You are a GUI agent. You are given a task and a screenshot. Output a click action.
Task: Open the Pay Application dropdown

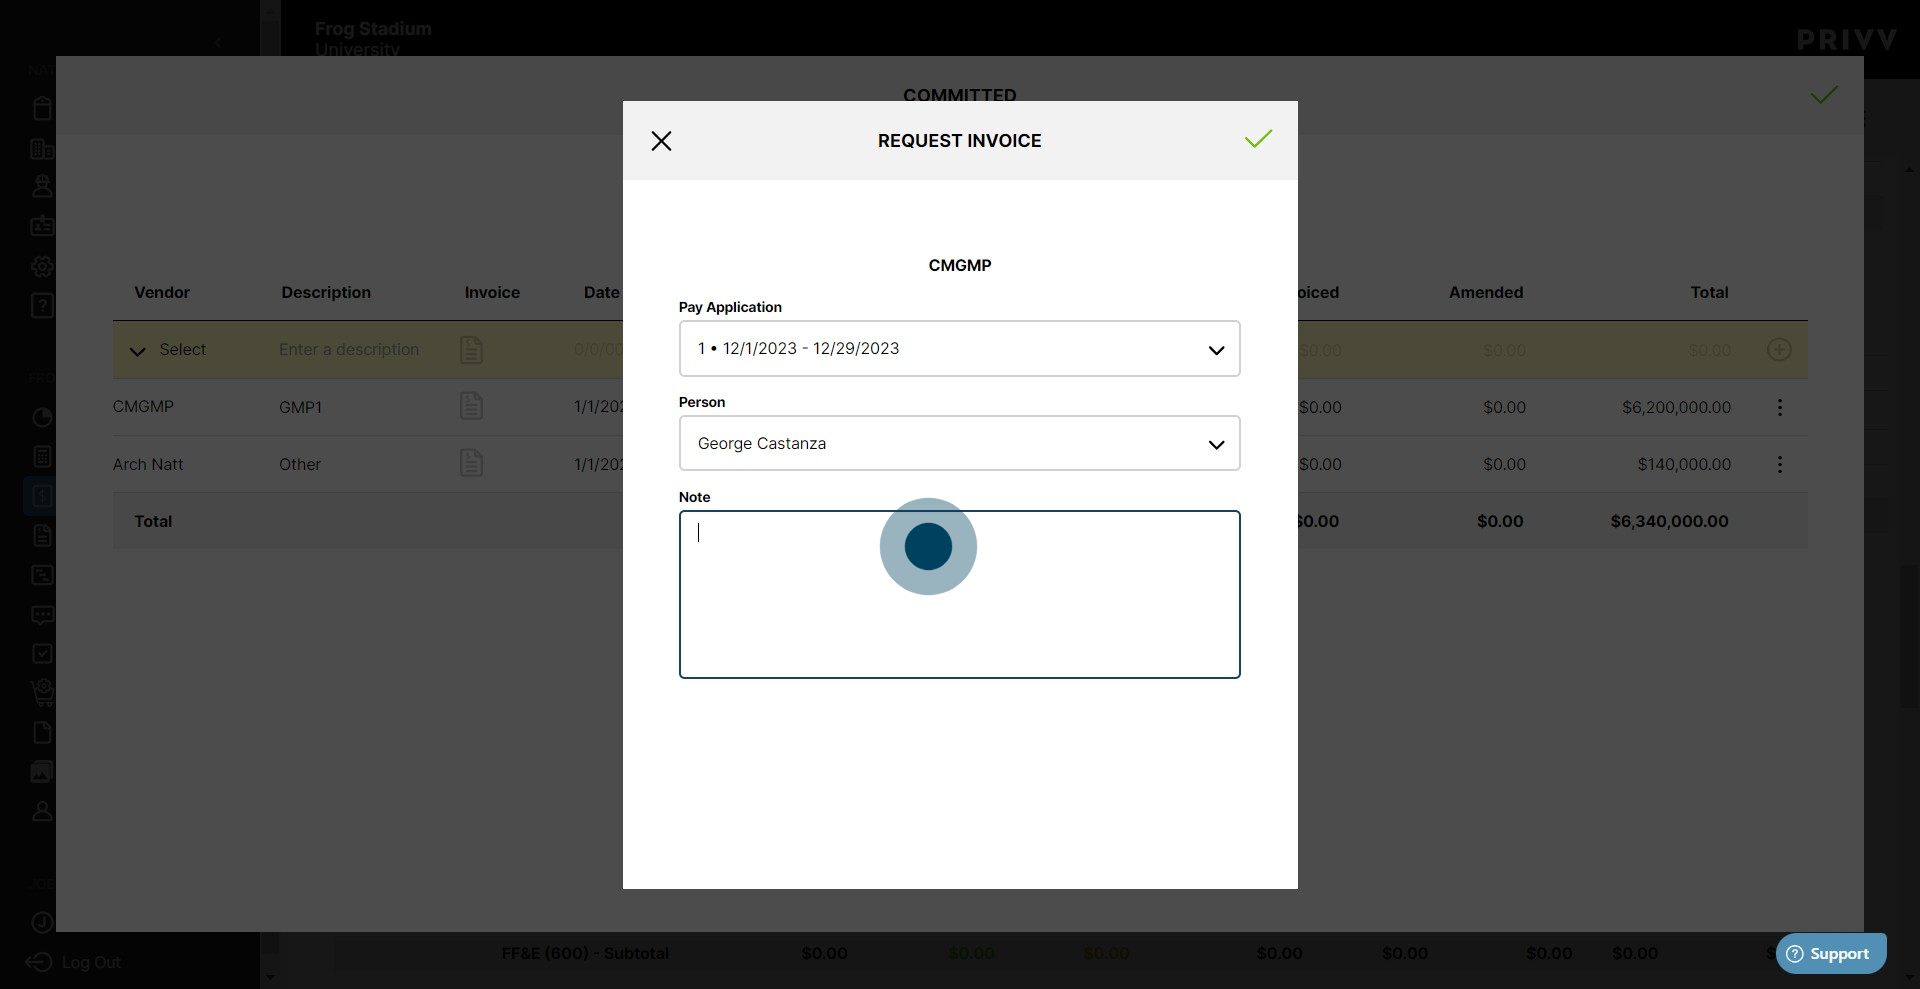coord(959,348)
